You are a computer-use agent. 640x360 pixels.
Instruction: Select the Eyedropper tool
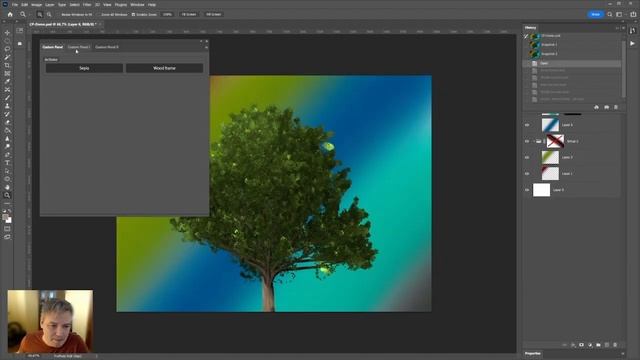coord(7,82)
